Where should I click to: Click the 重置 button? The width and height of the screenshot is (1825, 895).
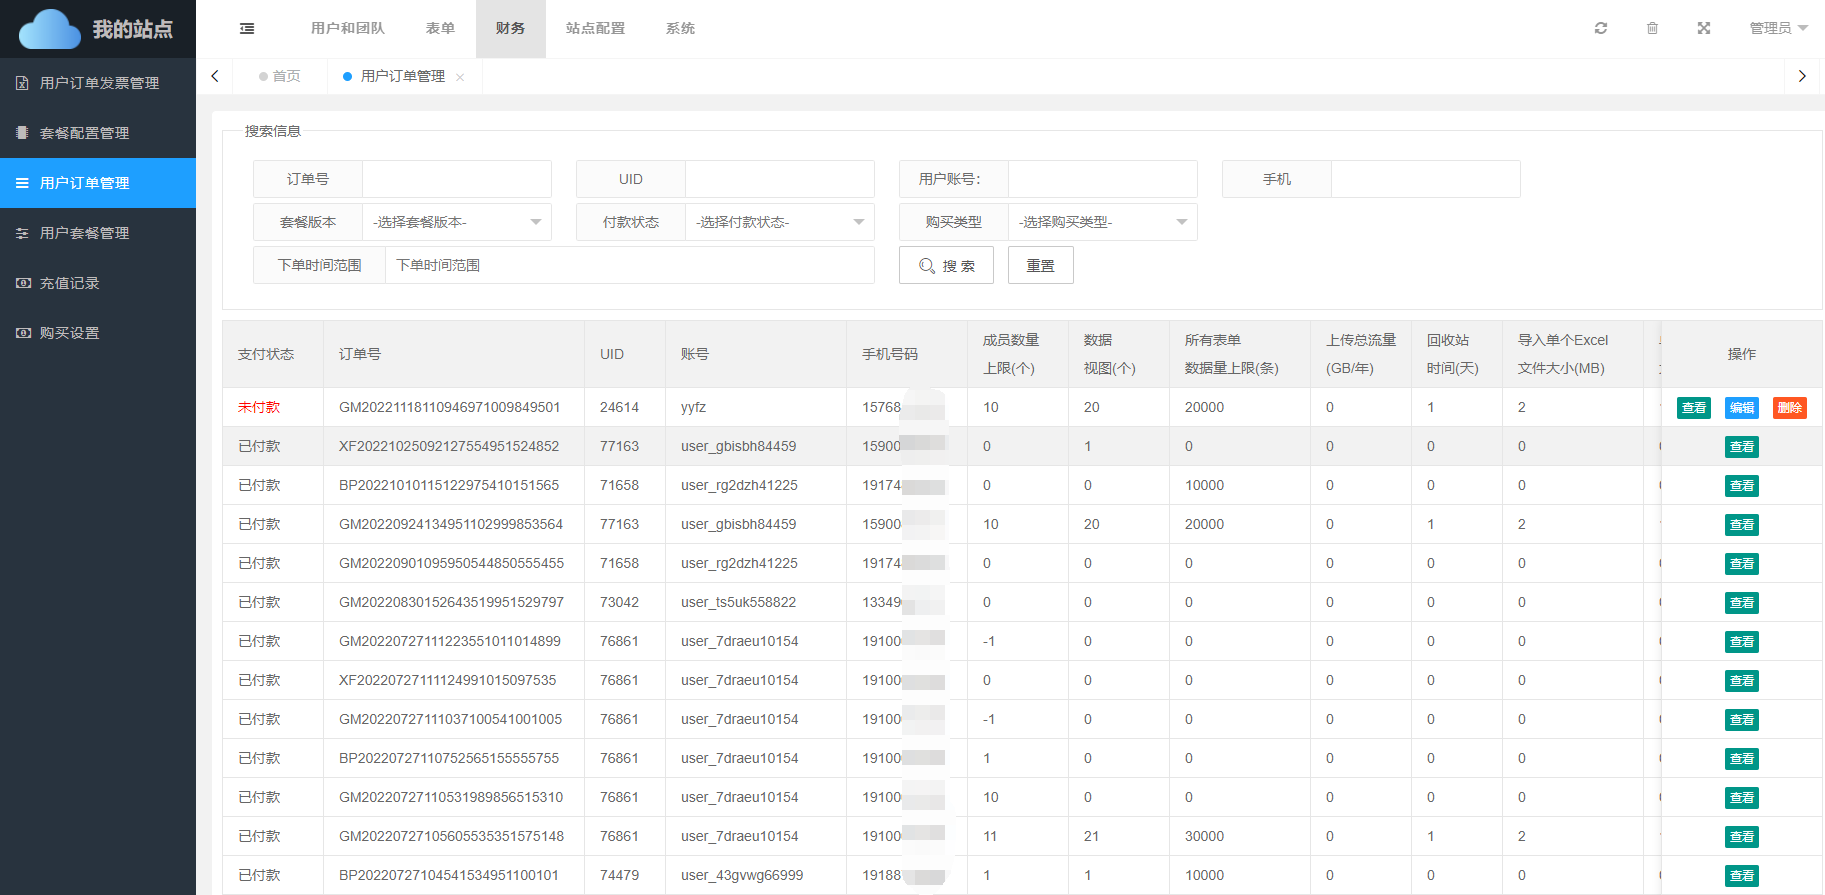tap(1040, 266)
